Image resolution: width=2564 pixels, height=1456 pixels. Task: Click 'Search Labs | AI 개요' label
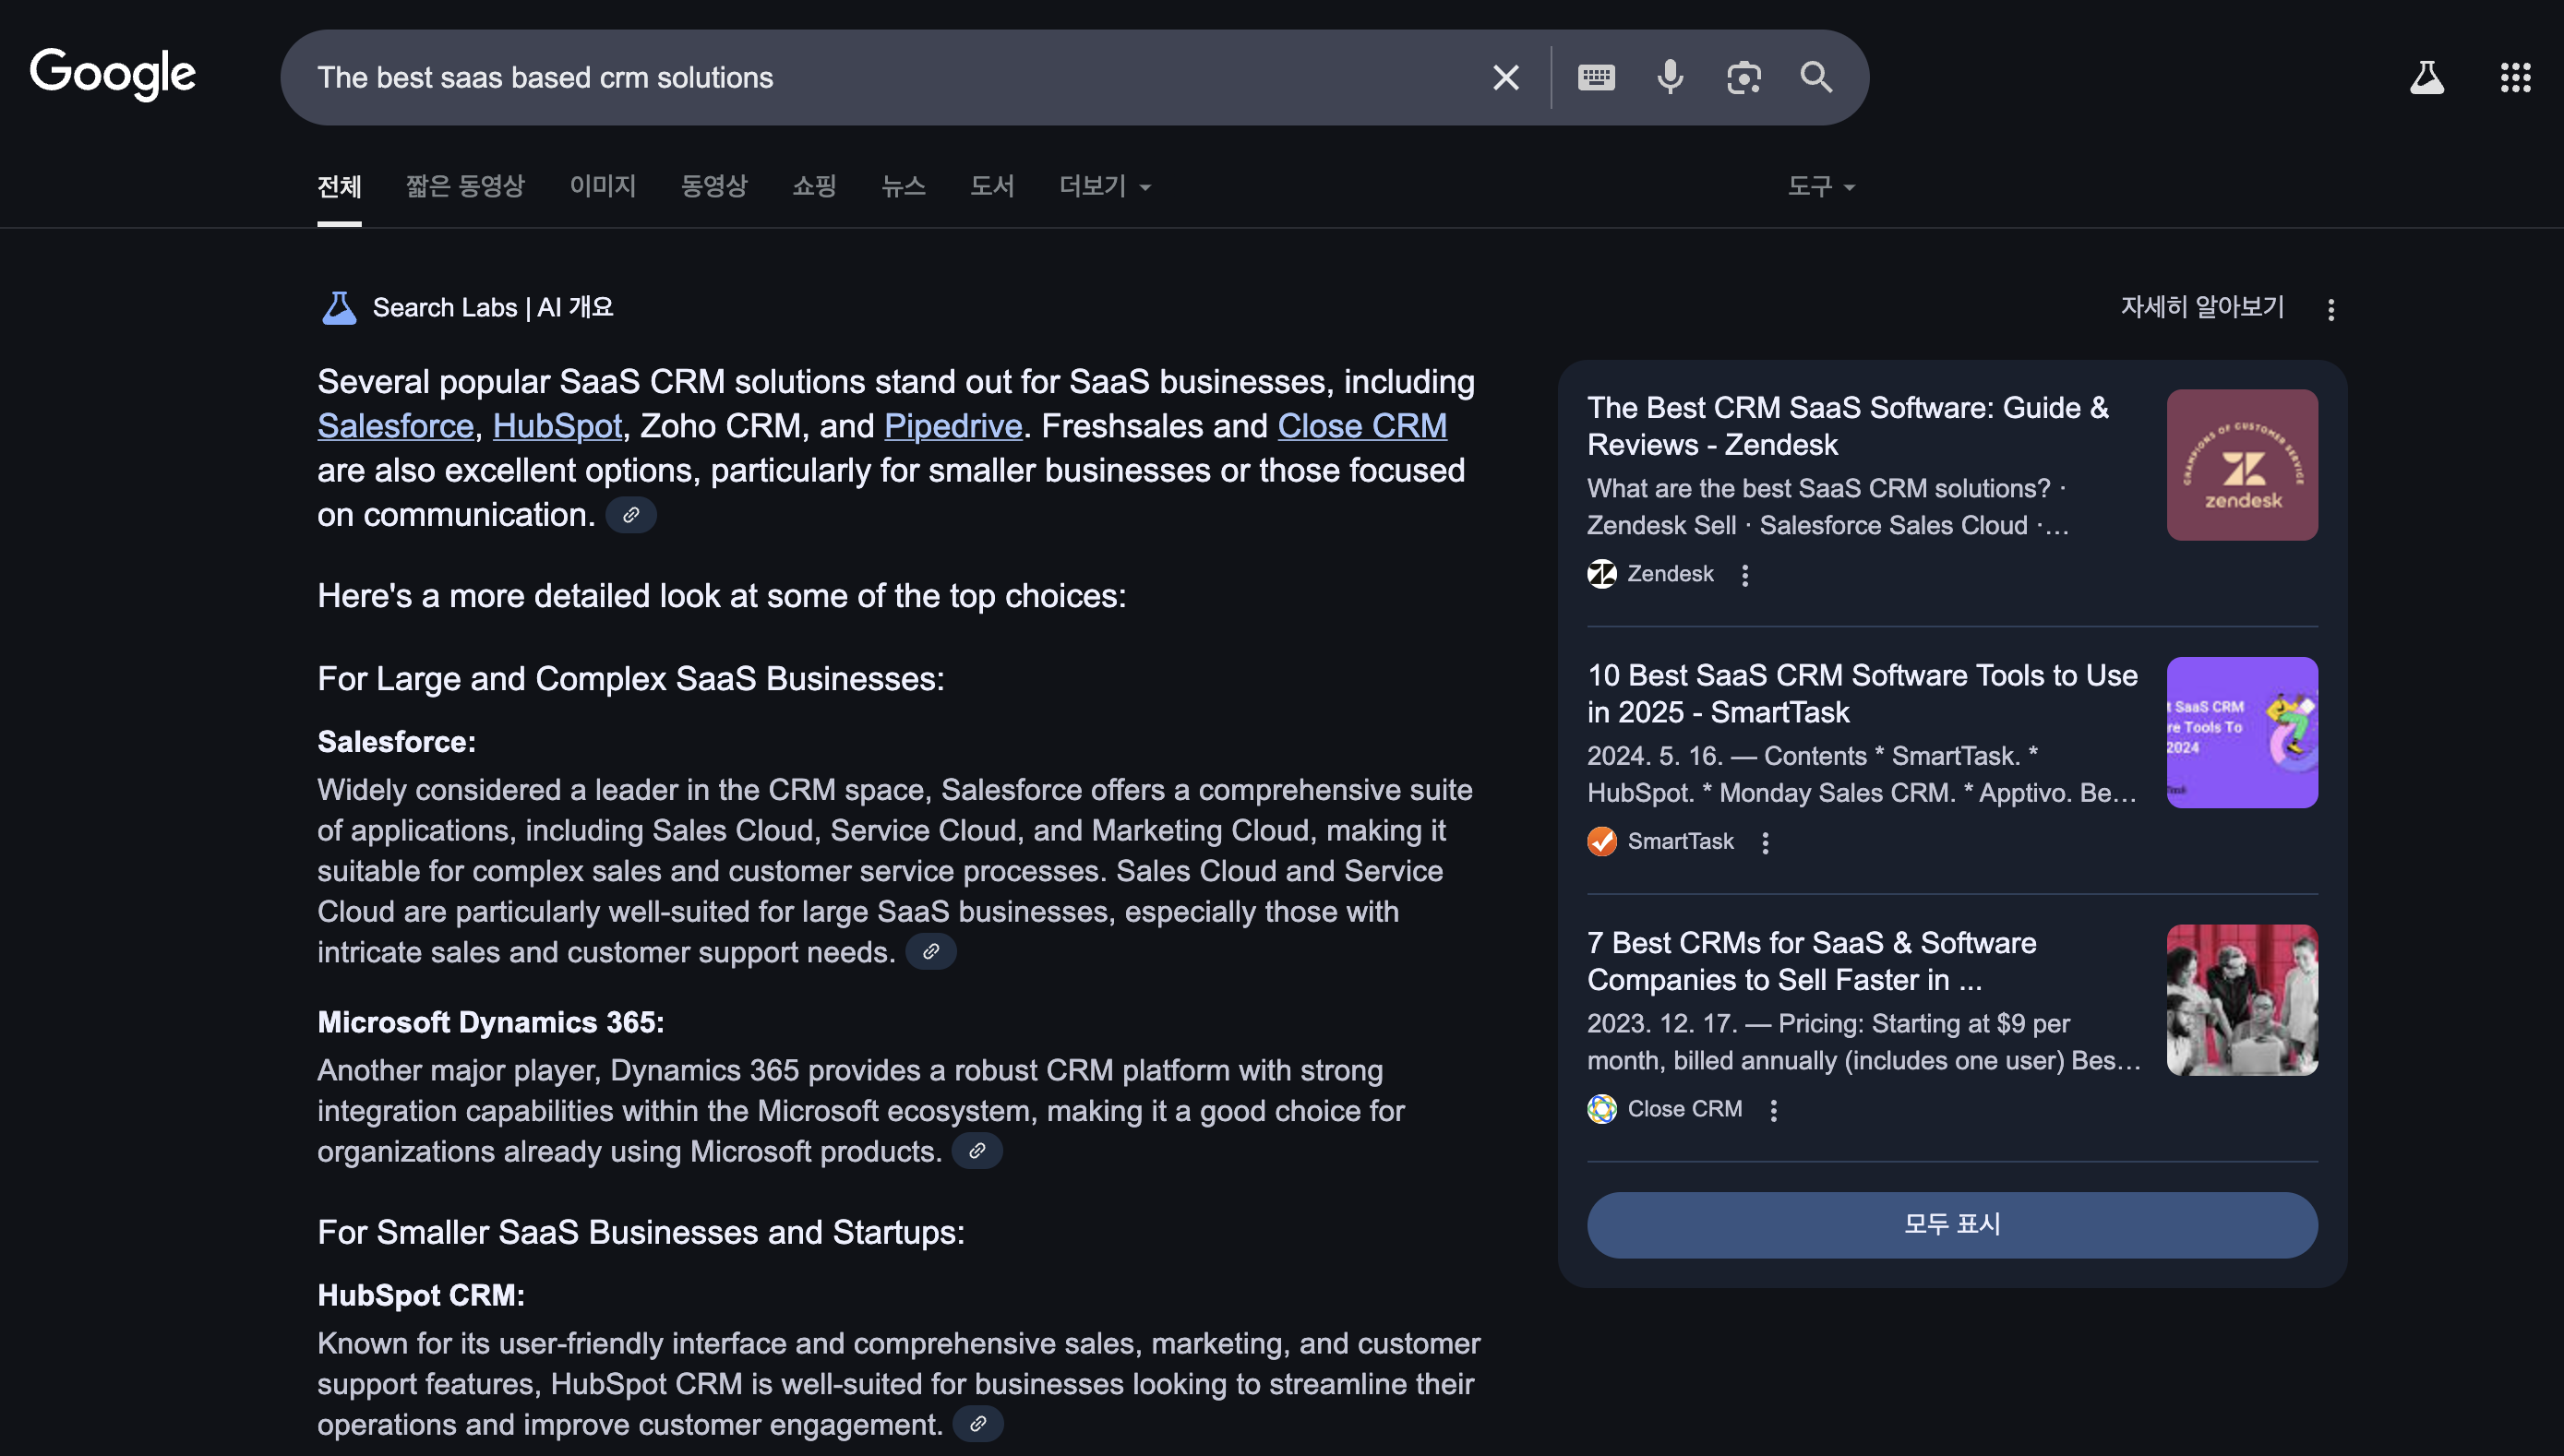click(x=493, y=308)
